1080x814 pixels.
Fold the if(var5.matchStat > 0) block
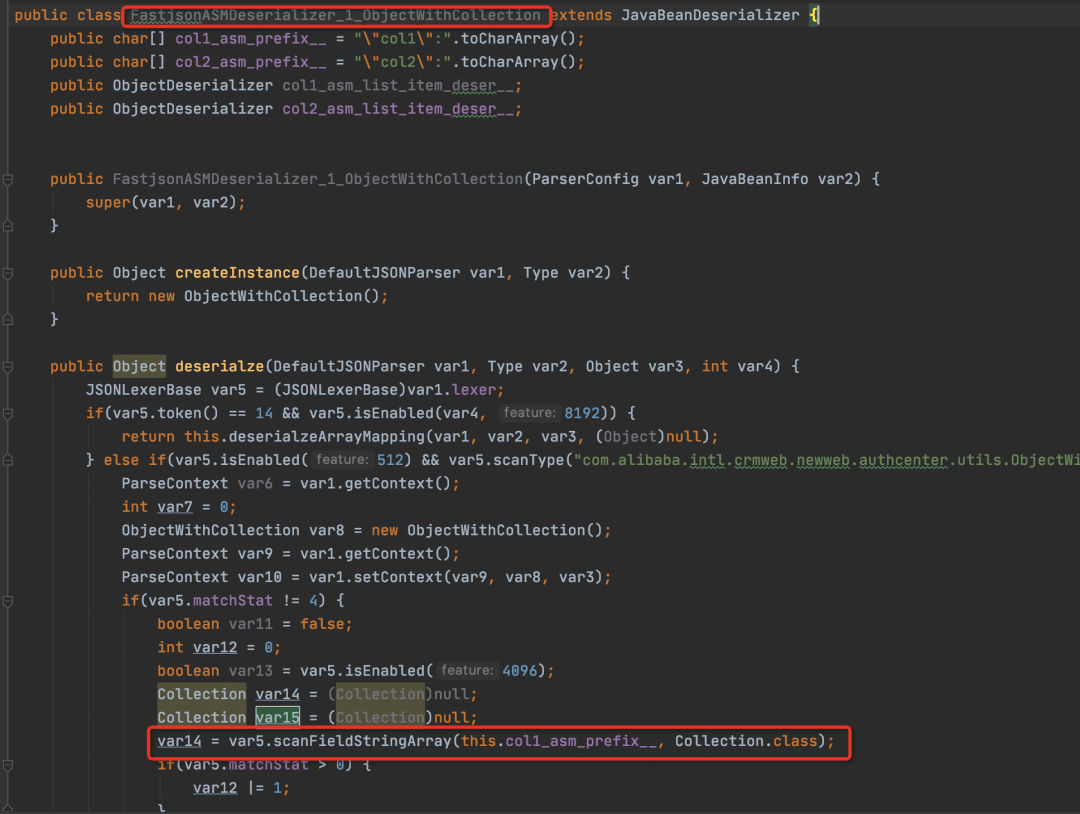point(8,765)
